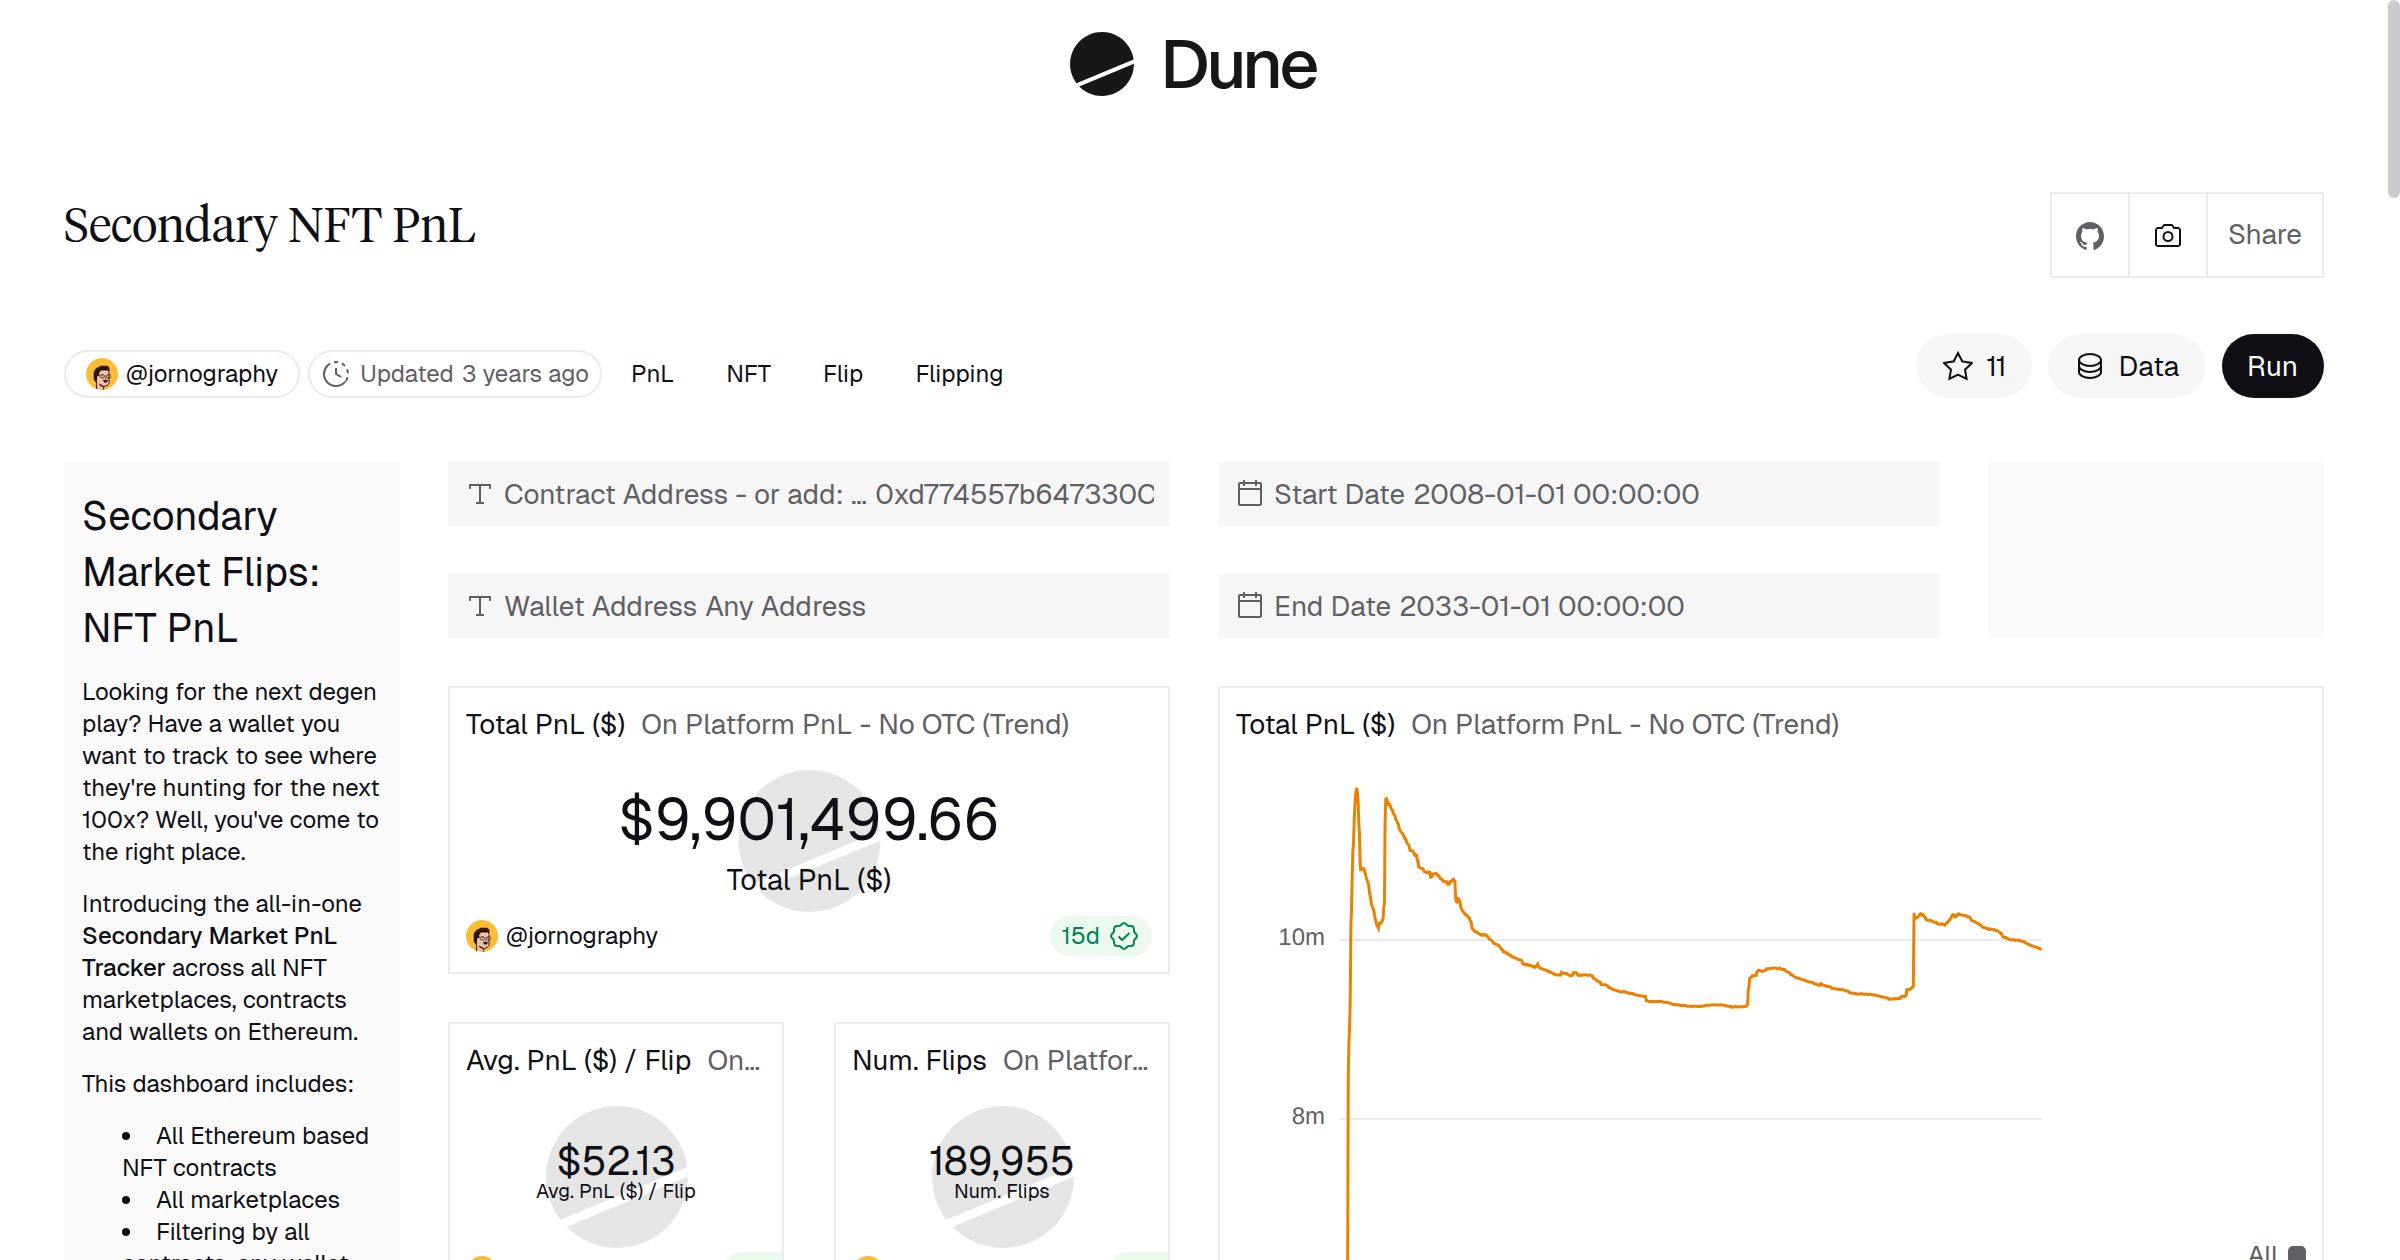
Task: Open the Contract Address parameter dropdown
Action: pos(808,494)
